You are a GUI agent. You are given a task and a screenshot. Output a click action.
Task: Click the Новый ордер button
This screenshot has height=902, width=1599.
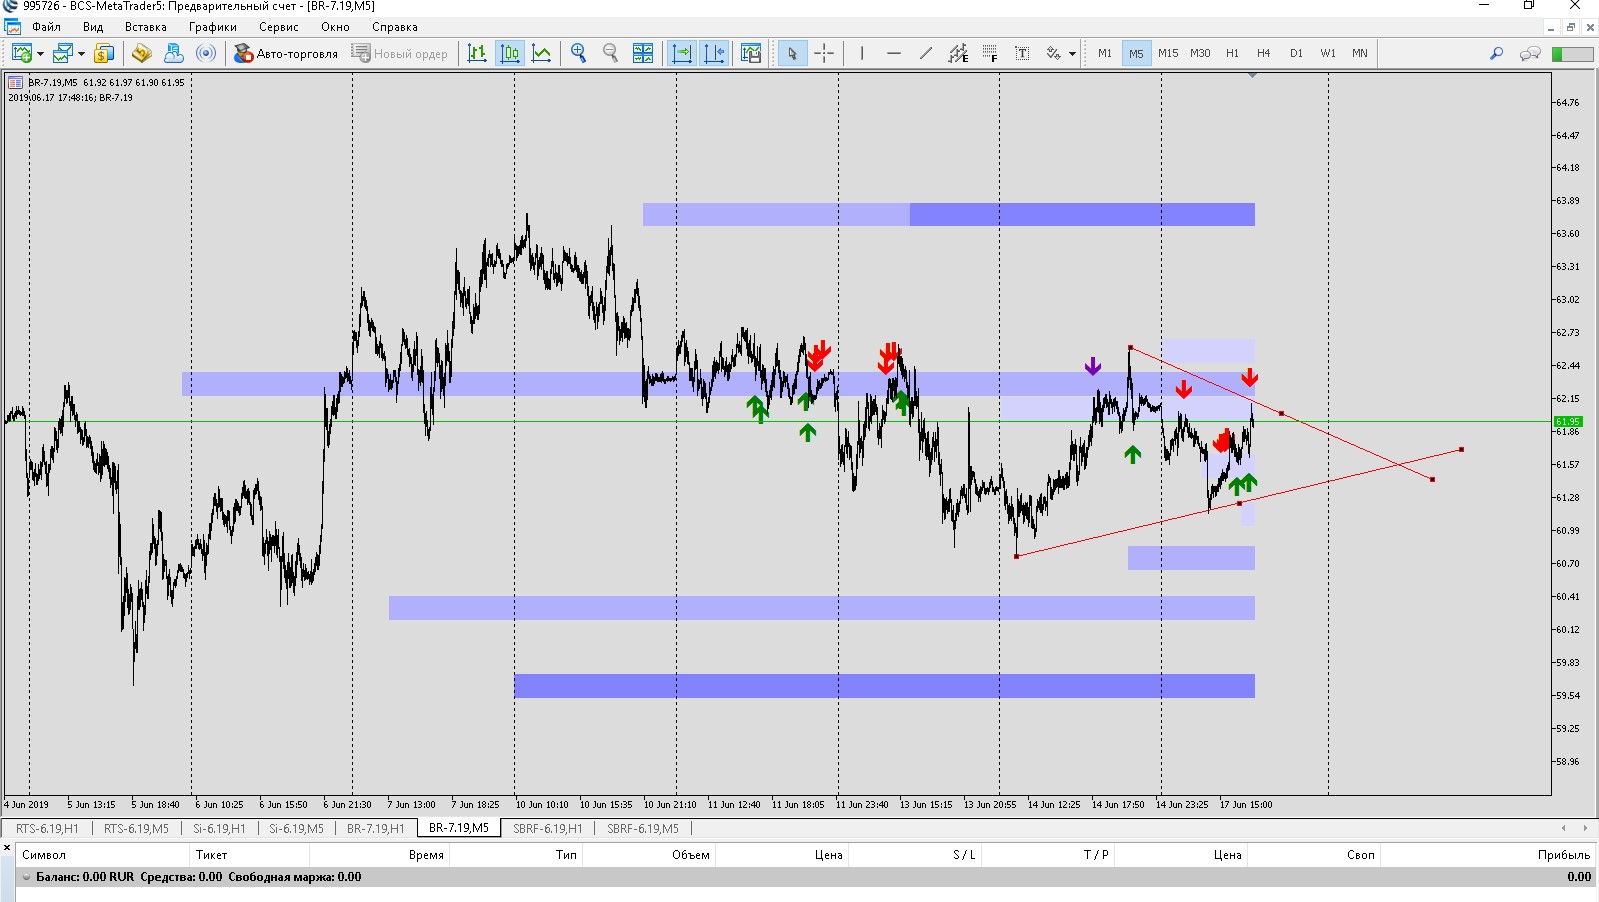click(x=399, y=53)
